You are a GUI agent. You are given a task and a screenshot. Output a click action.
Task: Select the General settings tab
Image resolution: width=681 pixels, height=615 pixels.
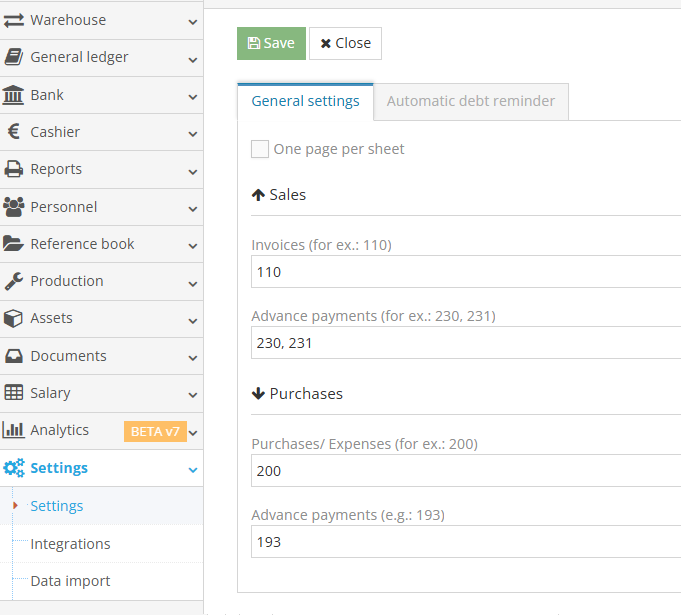305,101
